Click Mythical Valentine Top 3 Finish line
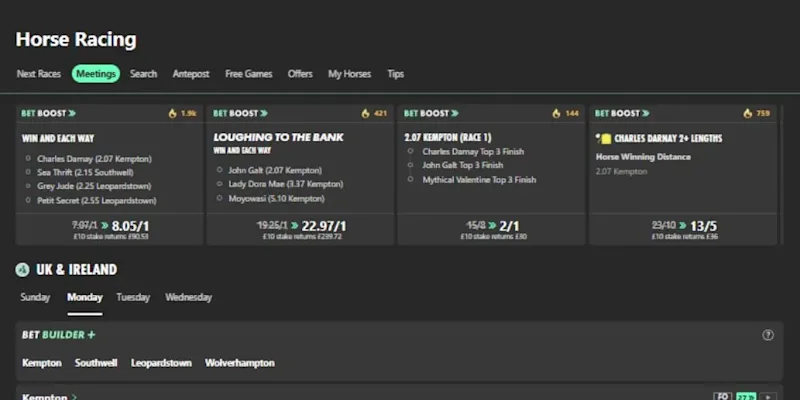The image size is (800, 400). tap(479, 180)
